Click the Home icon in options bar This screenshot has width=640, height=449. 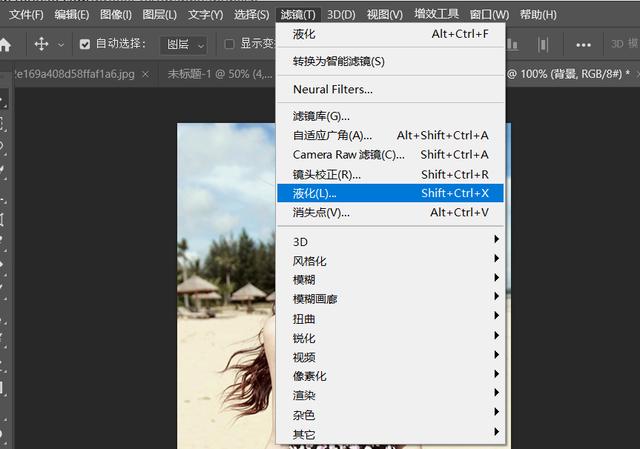tap(5, 44)
